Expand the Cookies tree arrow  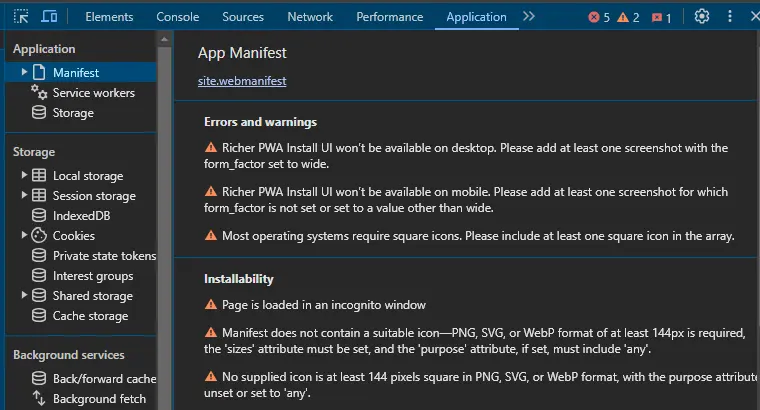click(24, 235)
